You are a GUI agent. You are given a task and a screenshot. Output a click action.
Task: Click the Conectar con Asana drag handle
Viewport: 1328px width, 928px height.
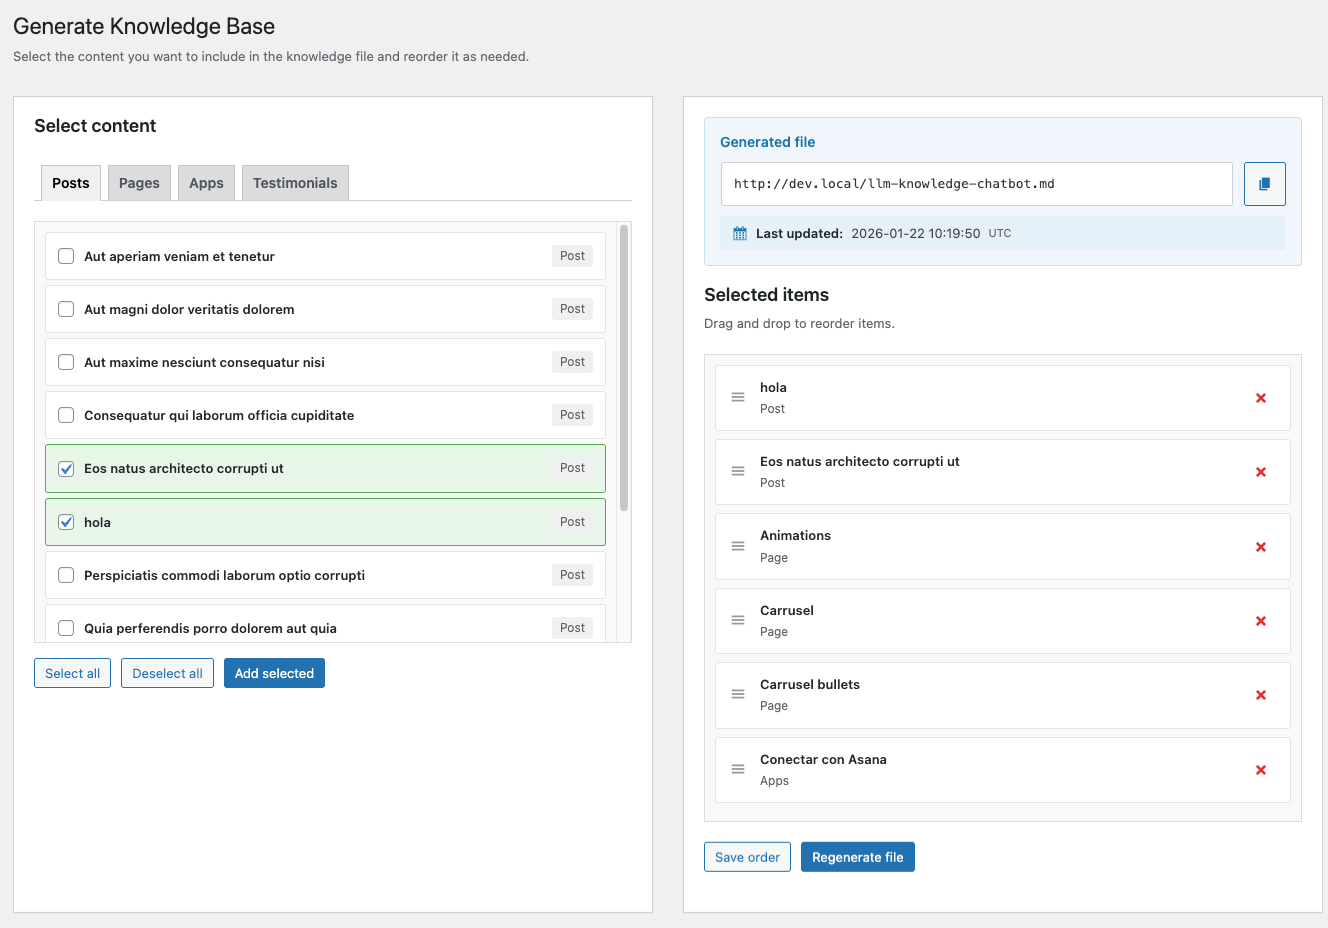[738, 769]
